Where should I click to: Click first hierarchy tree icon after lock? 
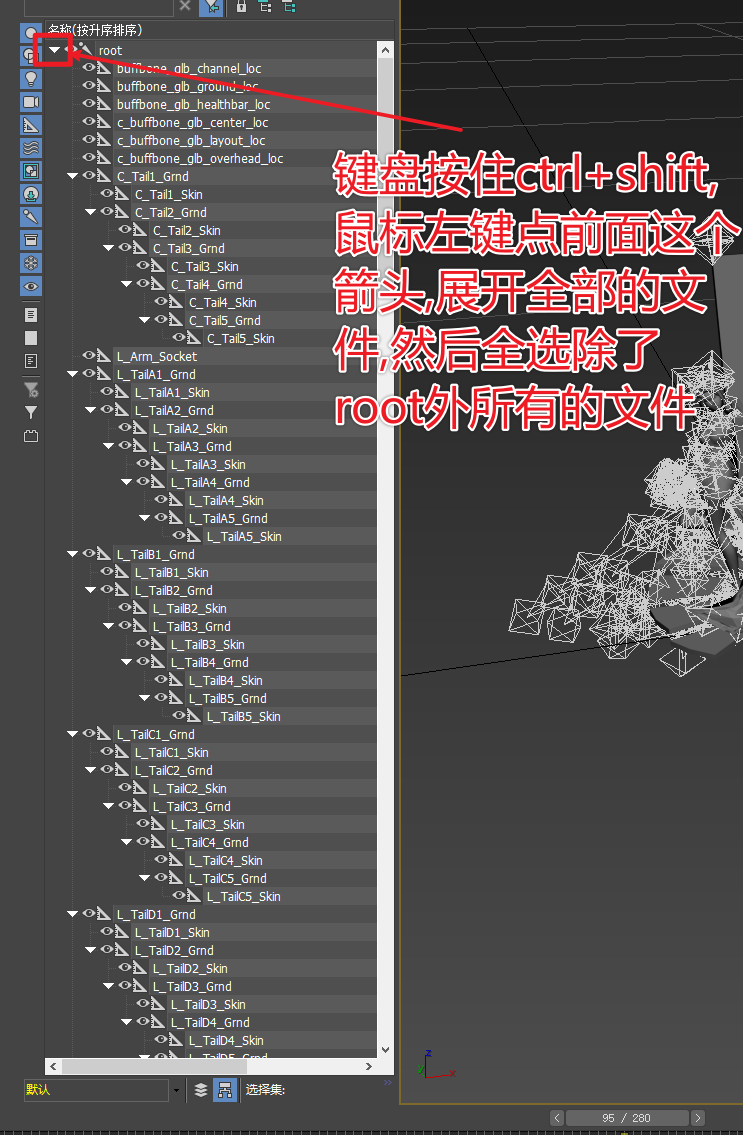pos(265,7)
